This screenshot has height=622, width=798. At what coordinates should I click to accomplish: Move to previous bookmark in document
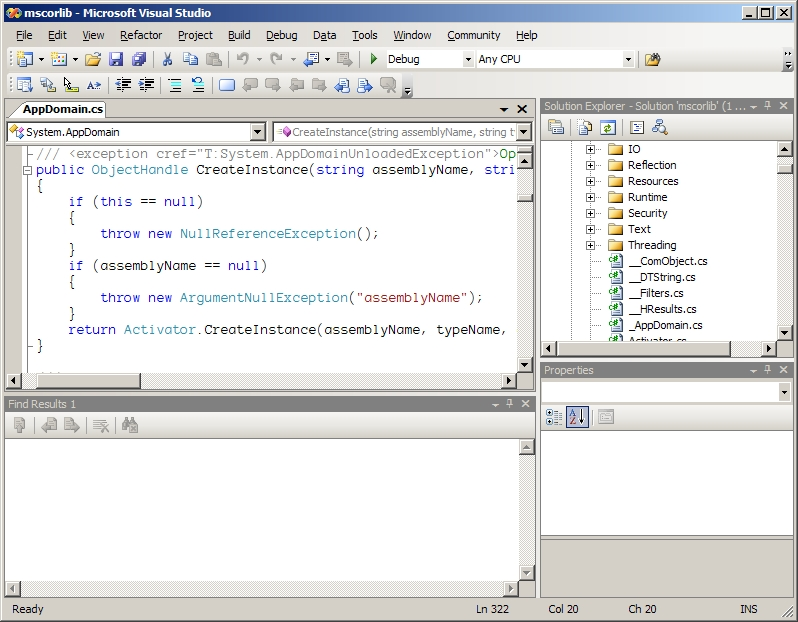tap(342, 85)
